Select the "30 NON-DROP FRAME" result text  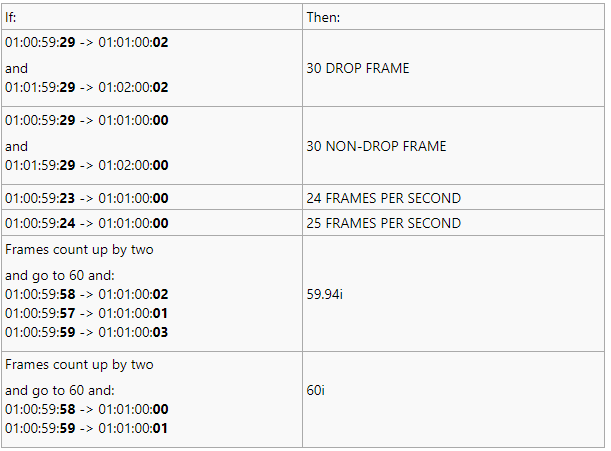point(376,146)
